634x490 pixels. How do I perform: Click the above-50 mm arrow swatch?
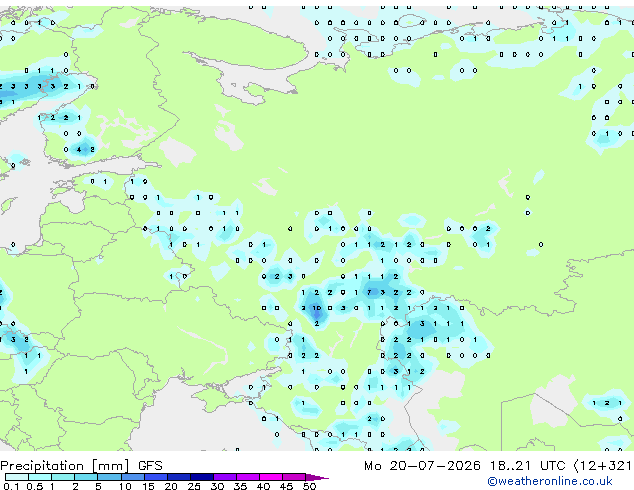pos(317,477)
